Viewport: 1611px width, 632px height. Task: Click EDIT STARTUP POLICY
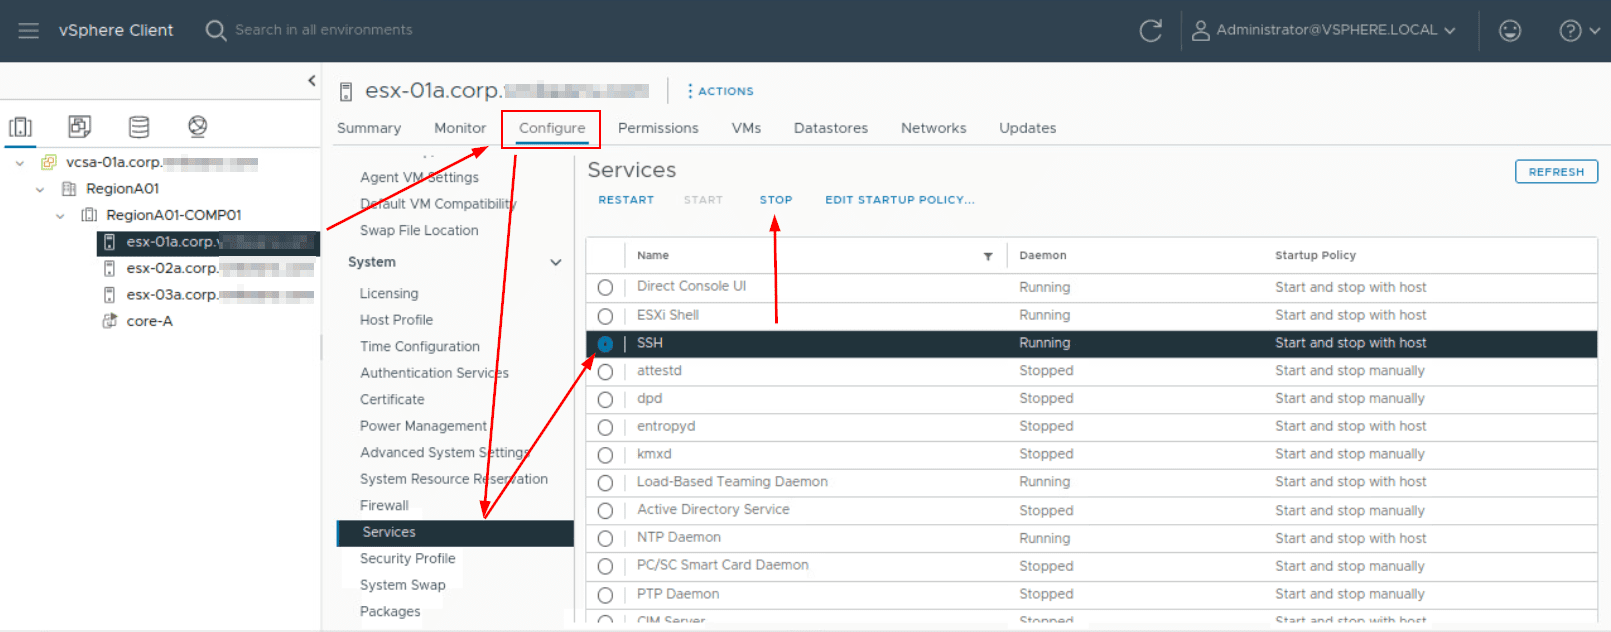(x=900, y=200)
